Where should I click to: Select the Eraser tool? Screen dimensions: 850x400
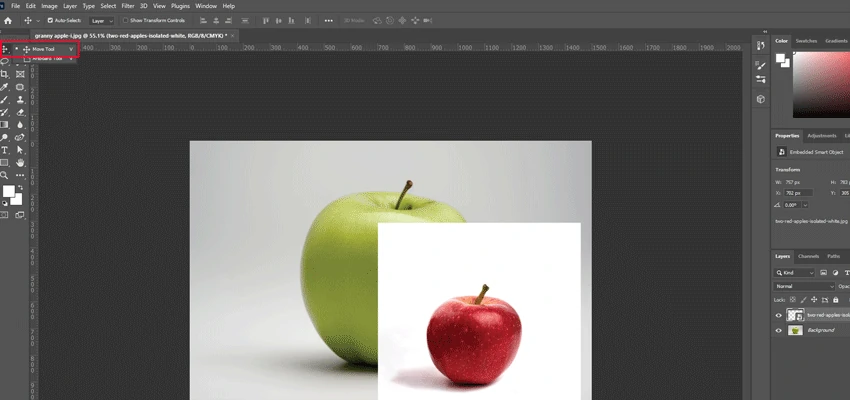20,113
